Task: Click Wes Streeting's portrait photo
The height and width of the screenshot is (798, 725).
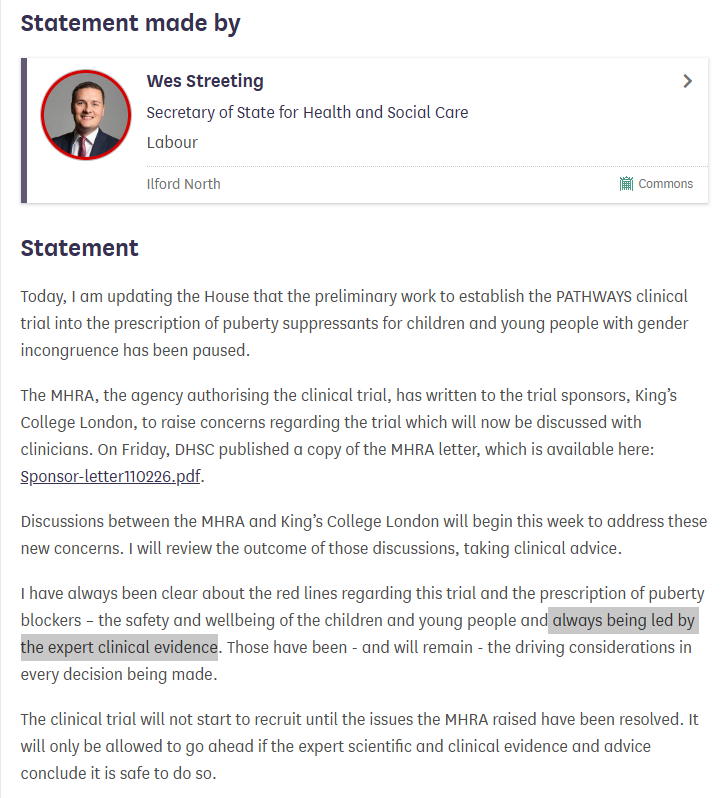Action: click(86, 115)
